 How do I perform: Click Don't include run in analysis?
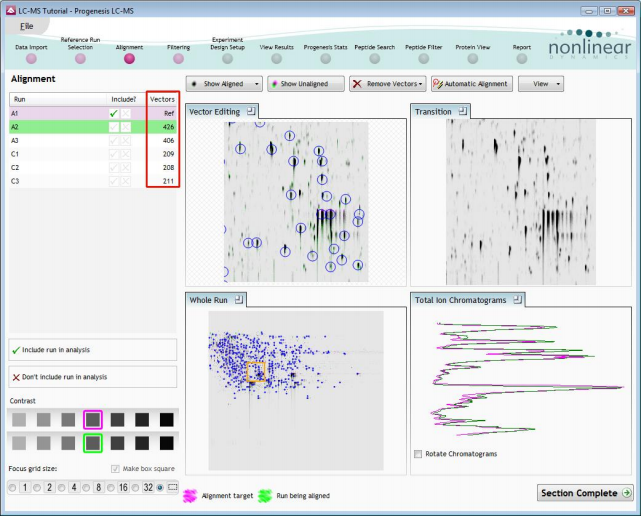(93, 377)
